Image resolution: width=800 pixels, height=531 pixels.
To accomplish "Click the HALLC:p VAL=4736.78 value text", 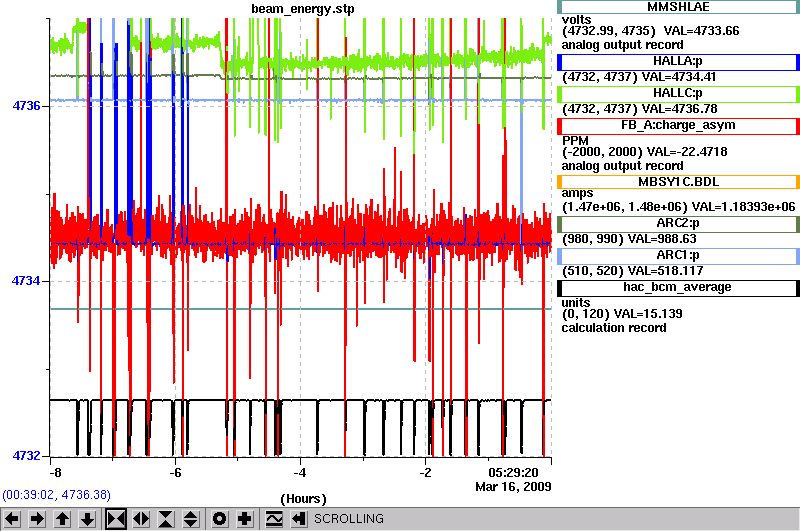I will (x=680, y=109).
